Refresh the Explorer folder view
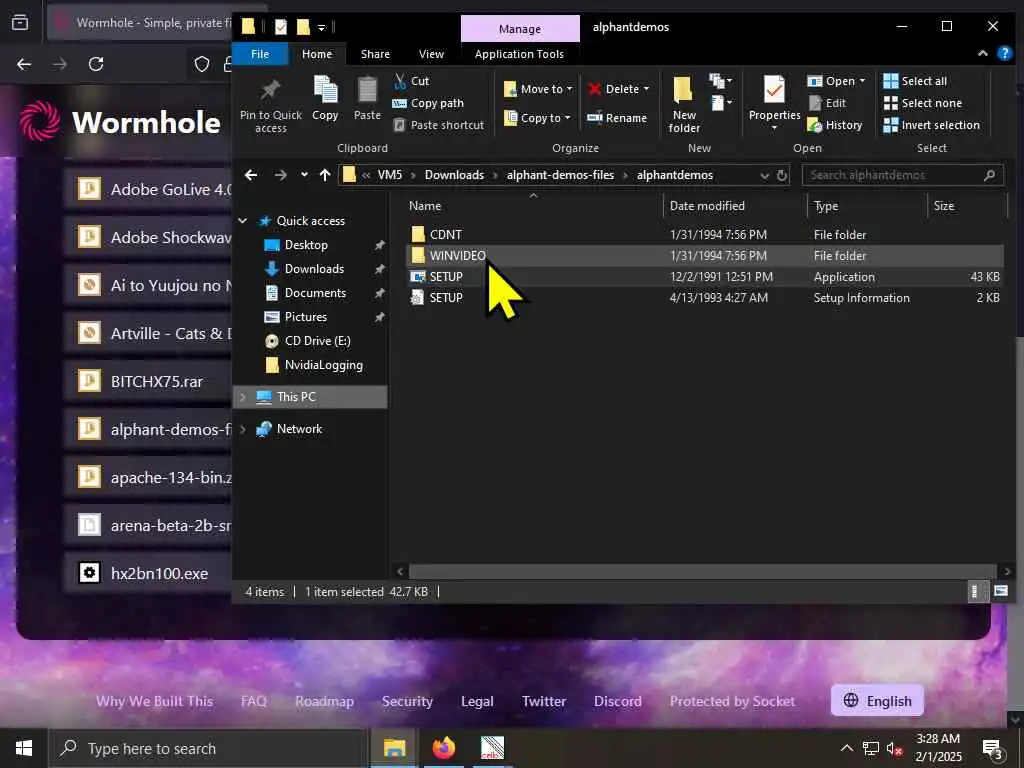This screenshot has height=768, width=1024. pyautogui.click(x=781, y=176)
